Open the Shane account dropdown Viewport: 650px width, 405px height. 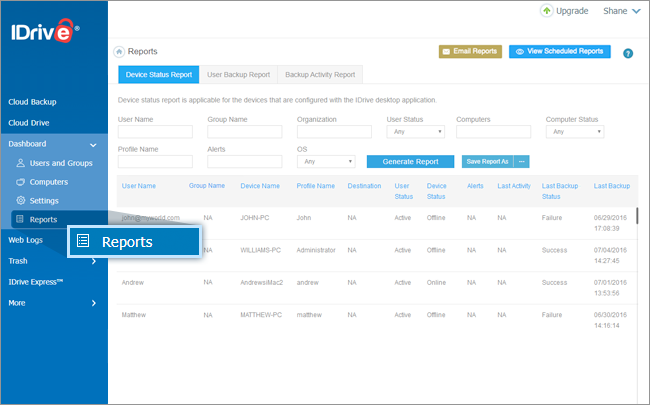(622, 11)
